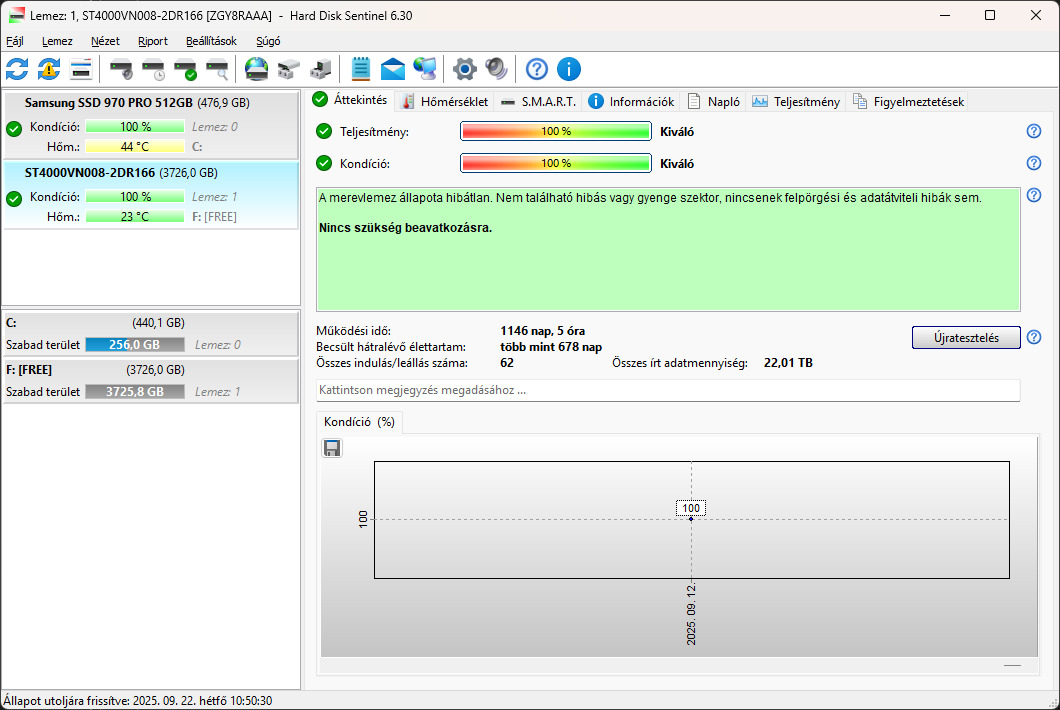Click the monitor with globe toolbar icon
The image size is (1060, 710).
click(425, 69)
